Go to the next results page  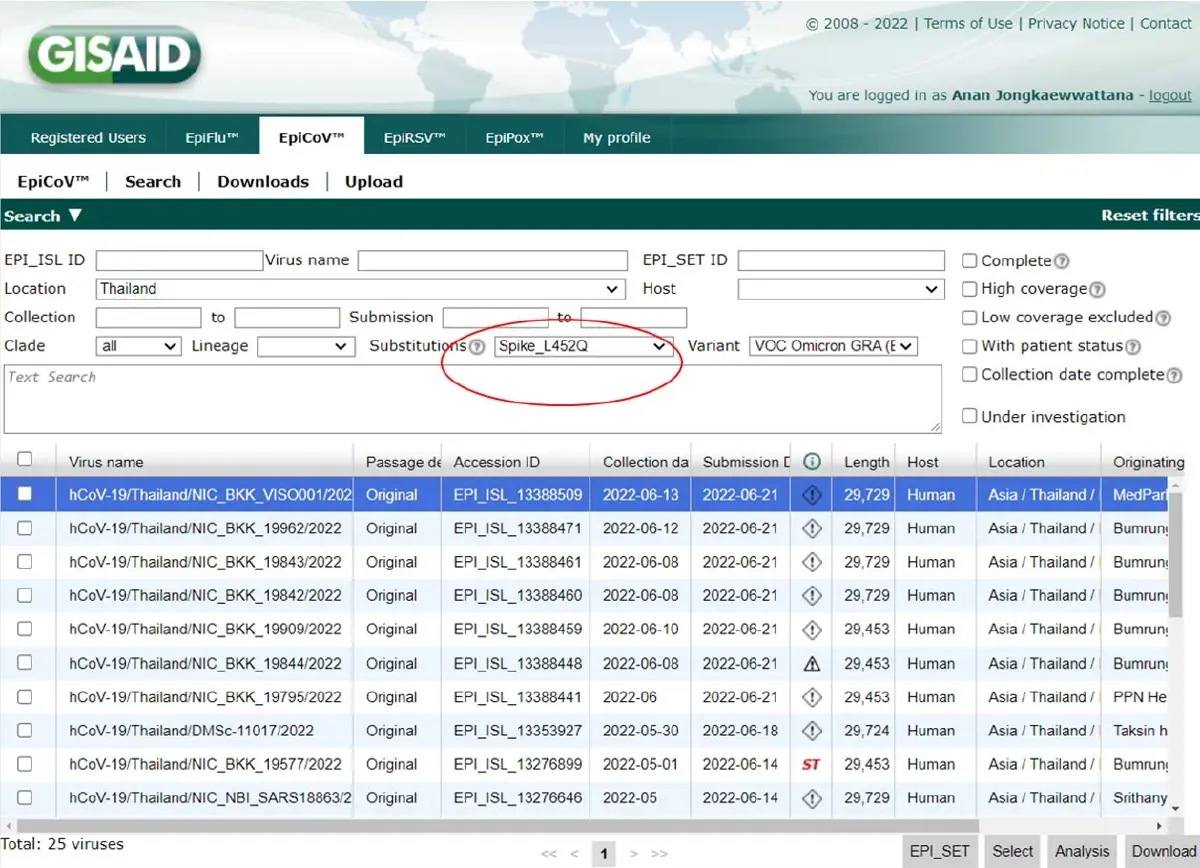(x=633, y=854)
